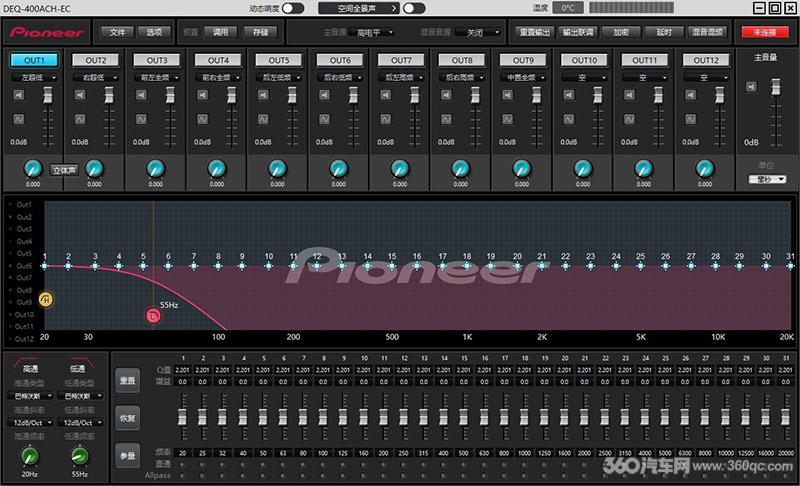The image size is (800, 486).
Task: Click the 主音量 master volume fader
Action: 776,87
